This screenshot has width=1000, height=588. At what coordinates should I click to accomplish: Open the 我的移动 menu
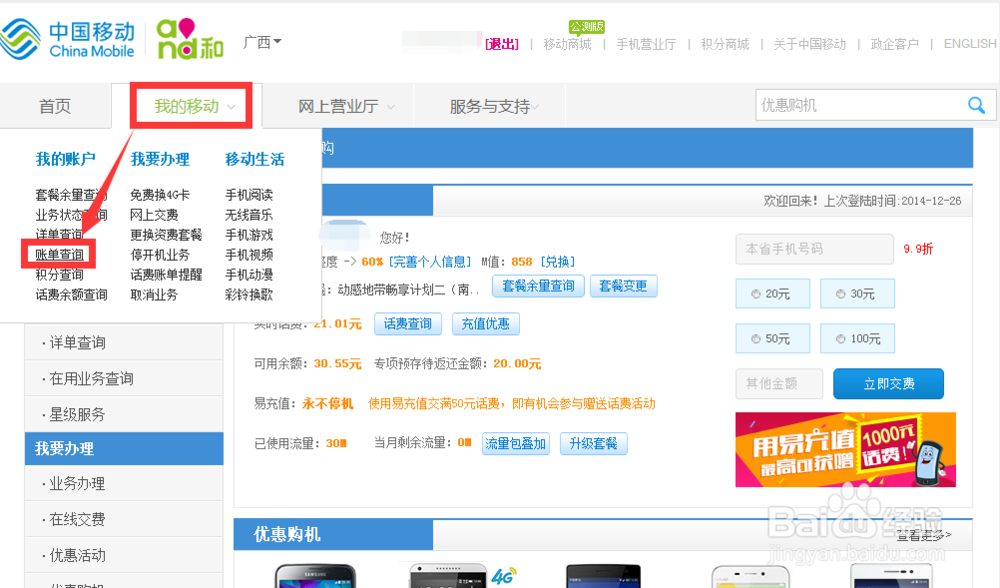tap(190, 104)
